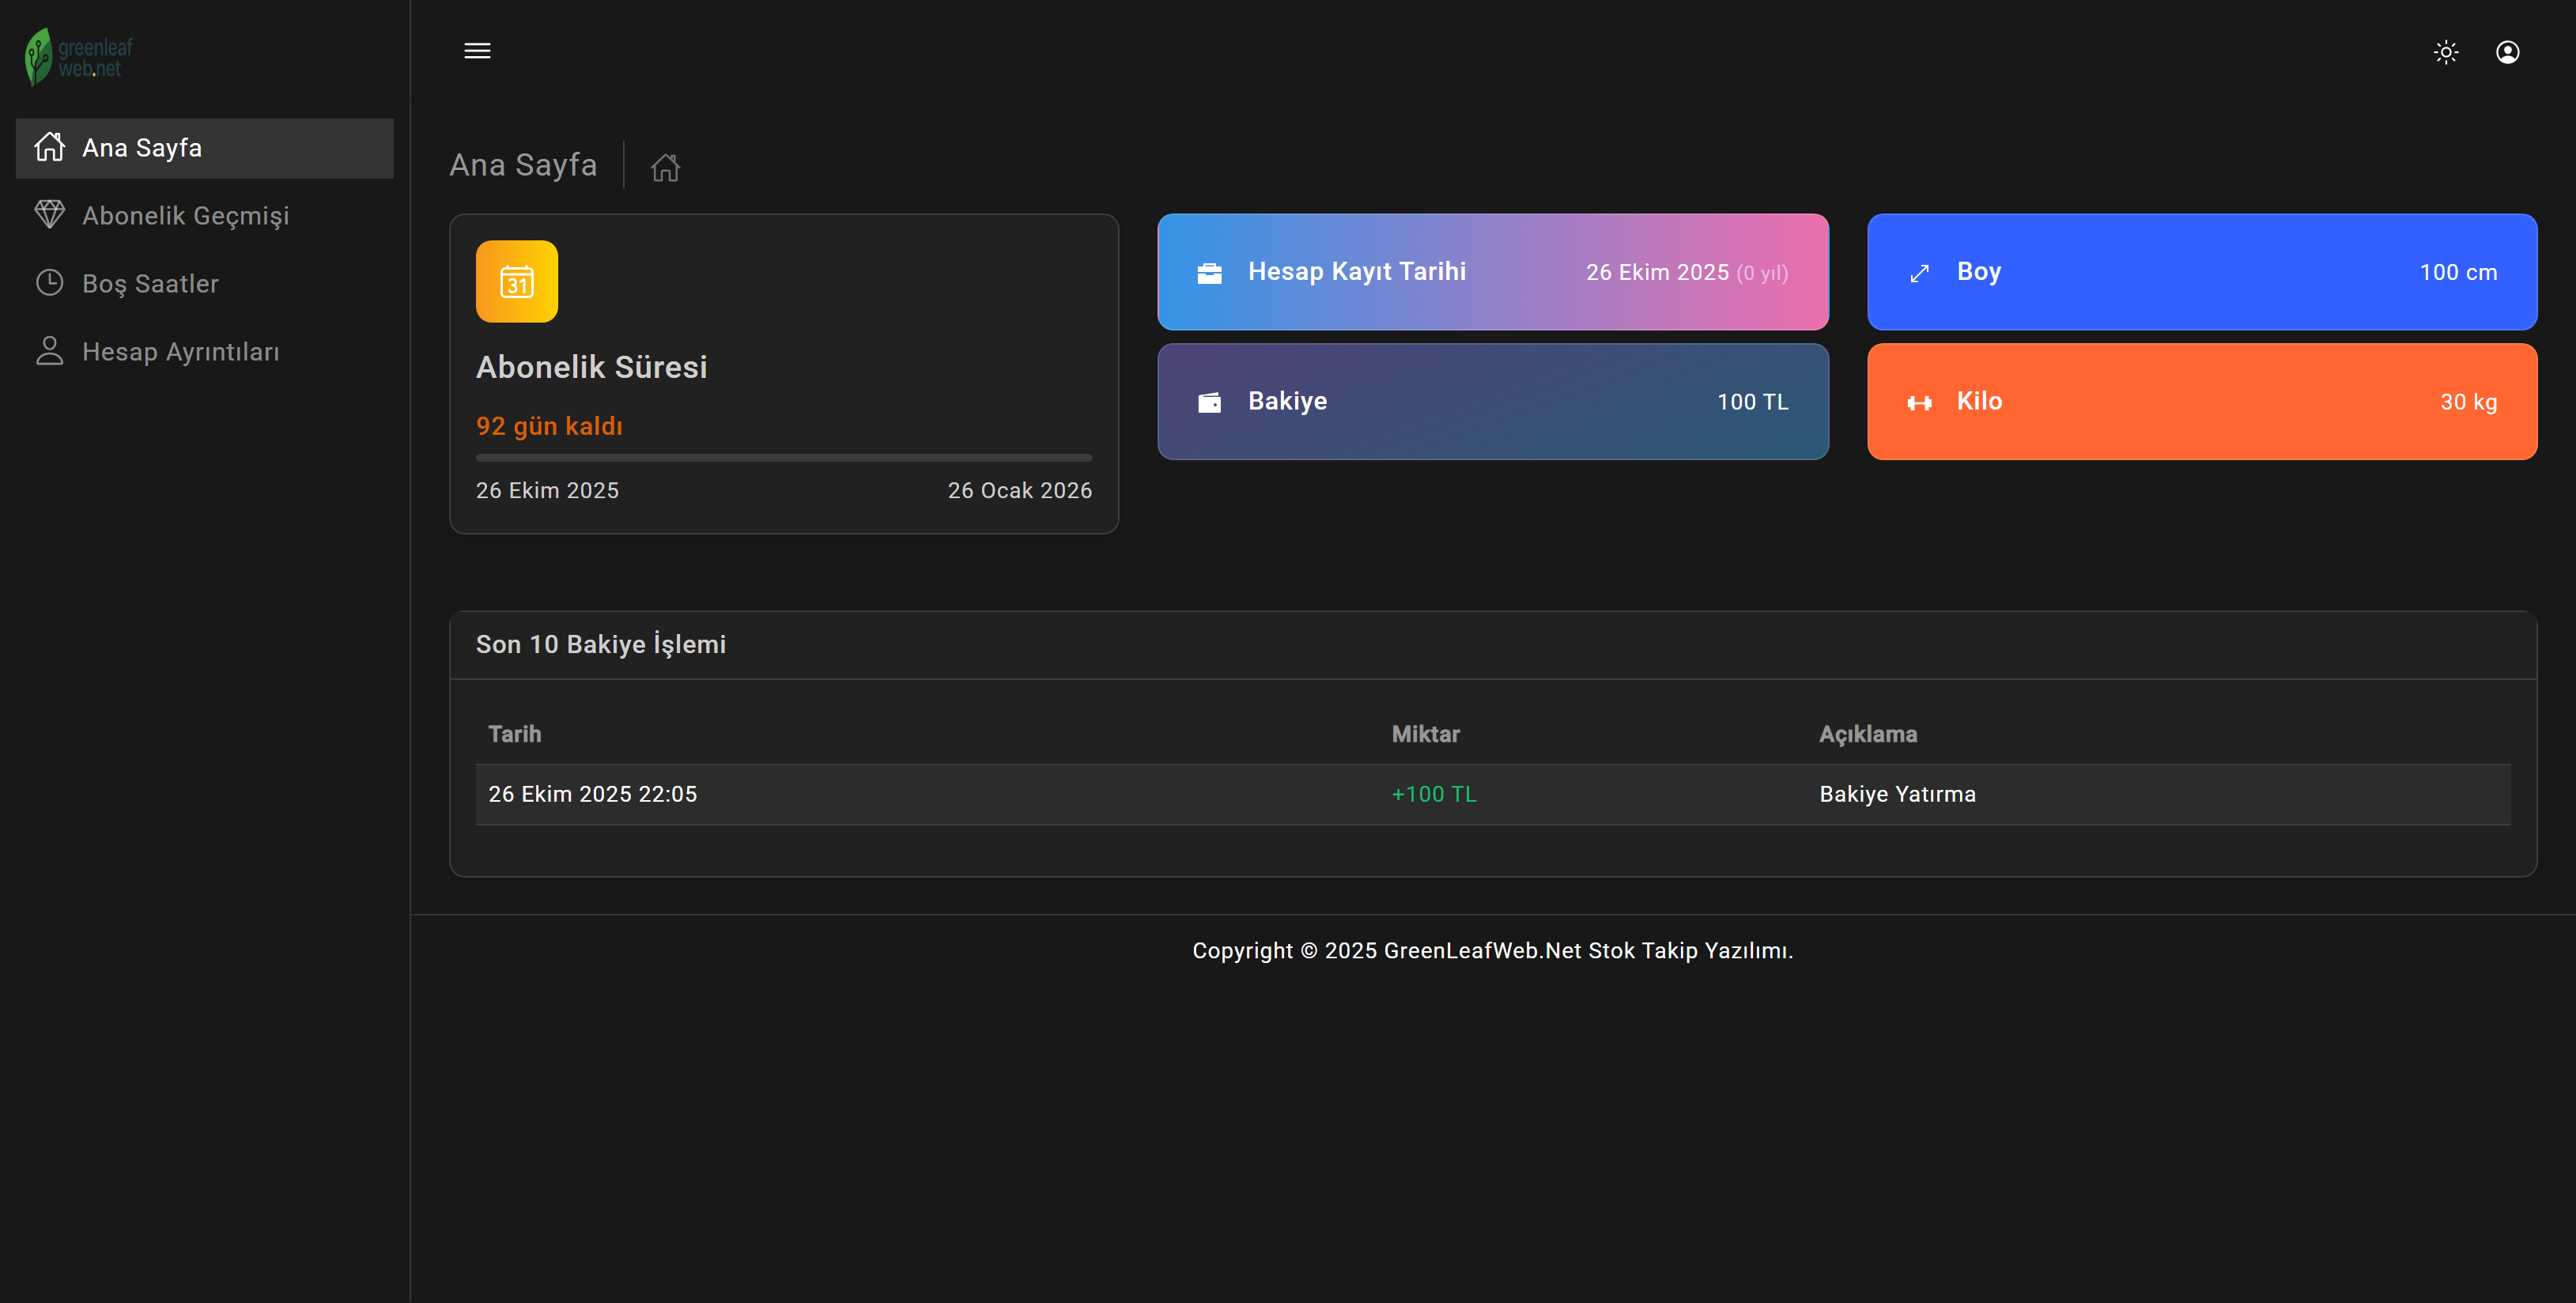Click the house icon beside Ana Sayfa
This screenshot has width=2576, height=1303.
(50, 146)
